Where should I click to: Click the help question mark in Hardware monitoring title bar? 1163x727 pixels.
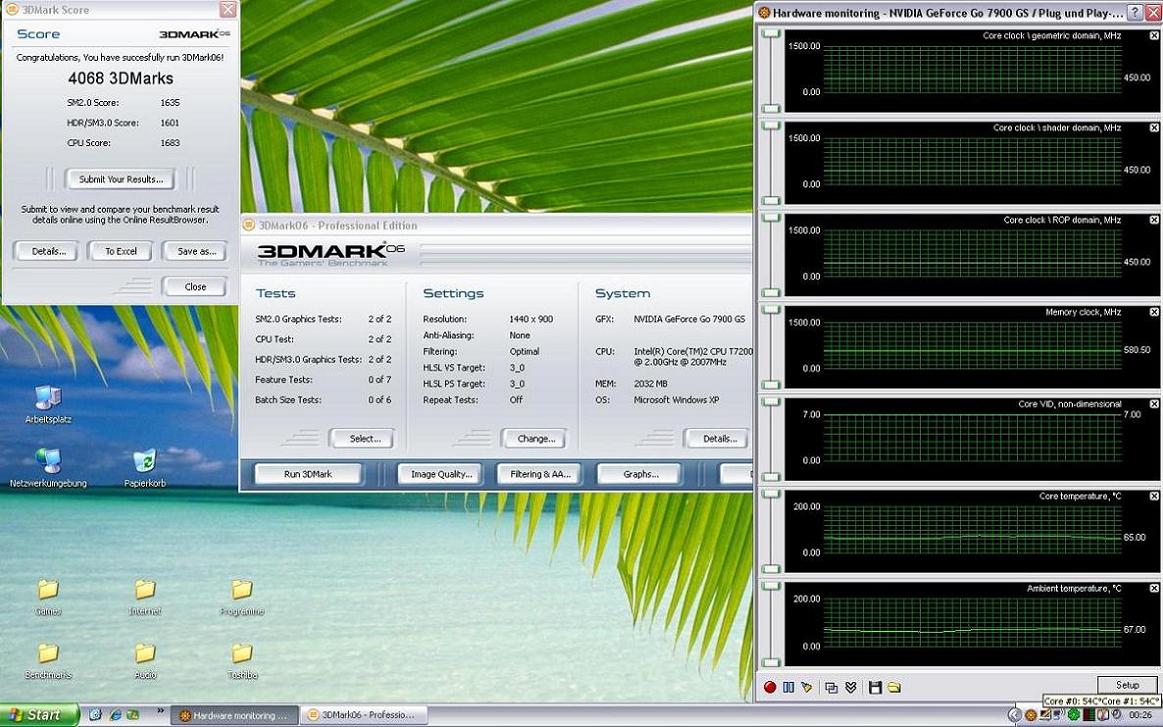point(1134,12)
